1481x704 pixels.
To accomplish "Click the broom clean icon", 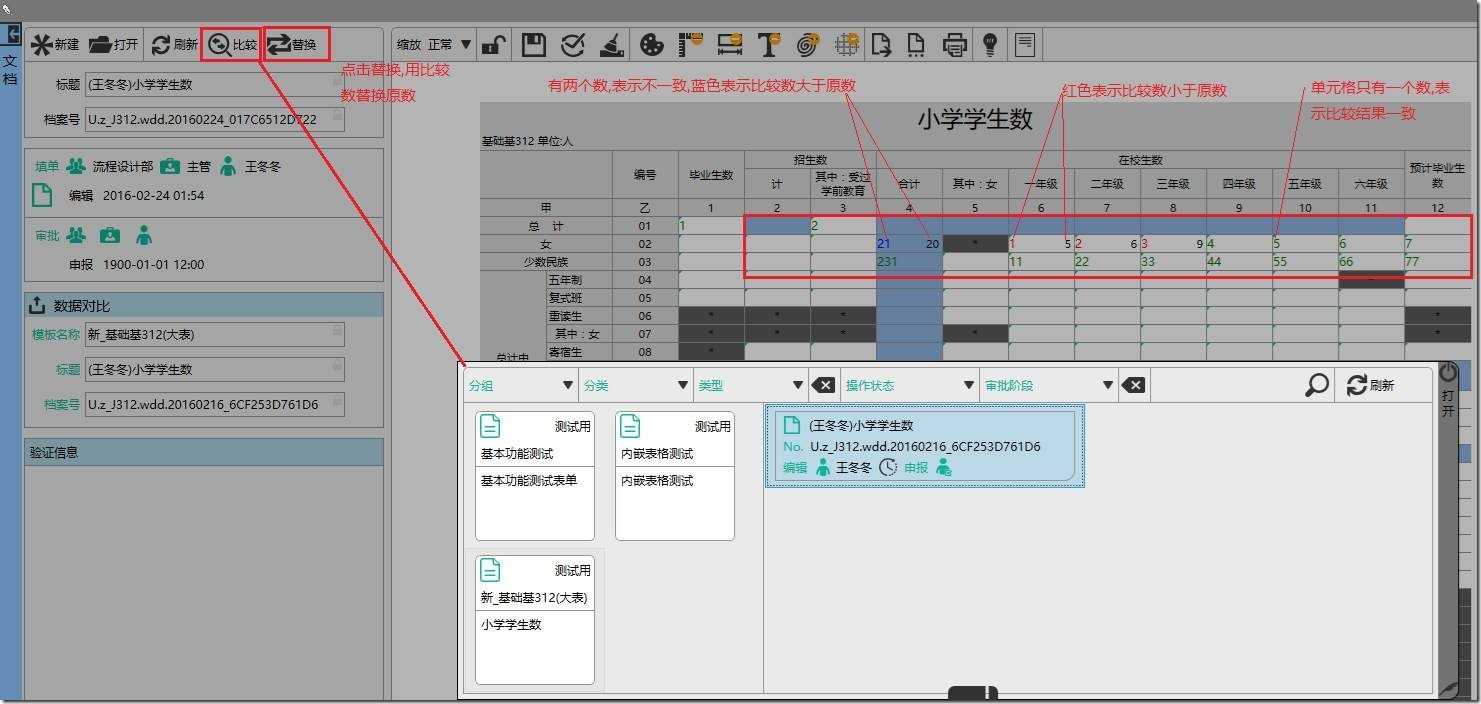I will pyautogui.click(x=612, y=44).
